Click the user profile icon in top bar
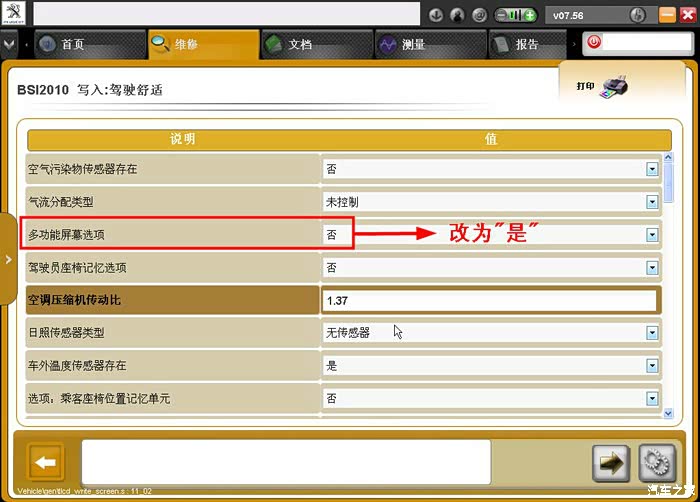Screen dimensions: 700x502 pyautogui.click(x=457, y=15)
